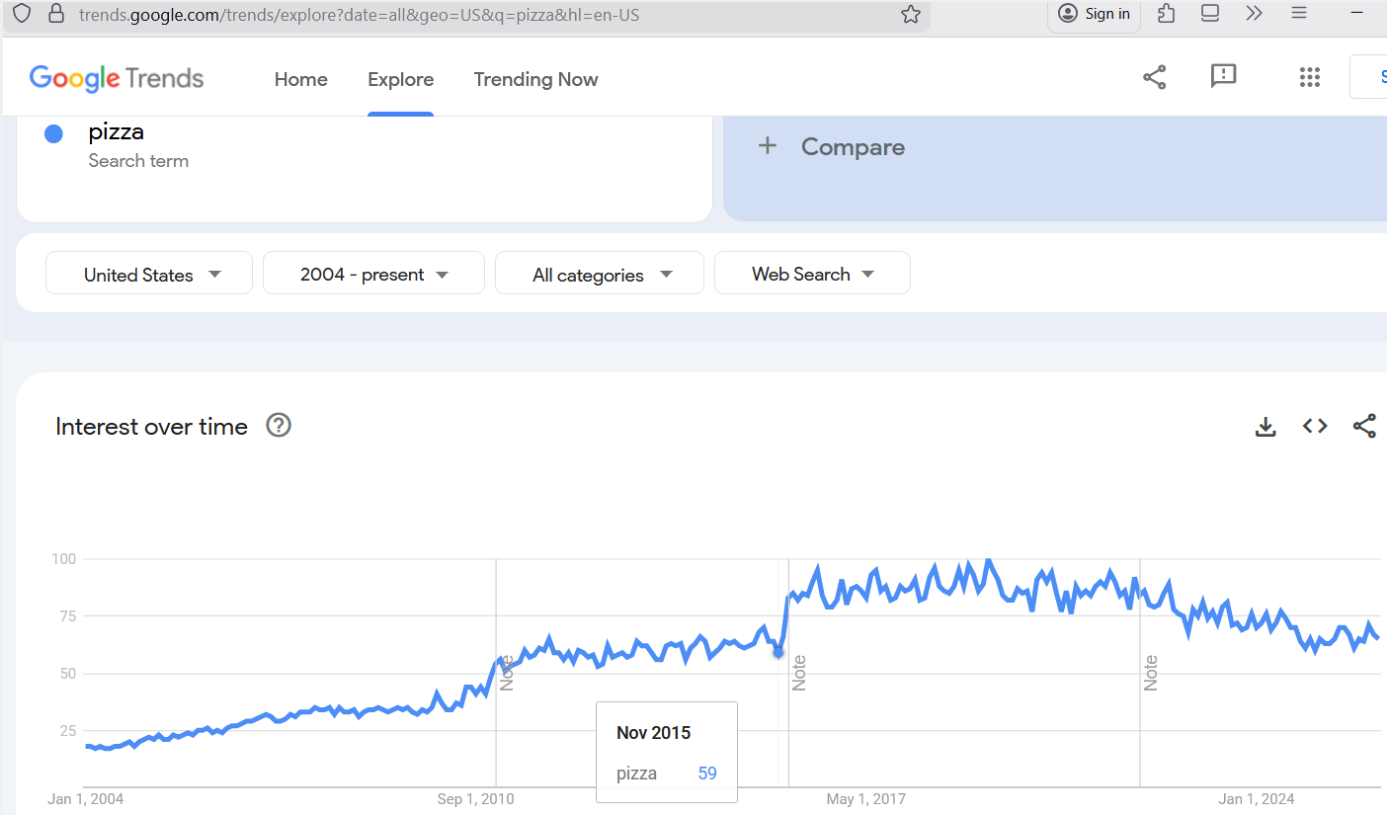Click the Sign in account button
1387x815 pixels.
point(1094,14)
